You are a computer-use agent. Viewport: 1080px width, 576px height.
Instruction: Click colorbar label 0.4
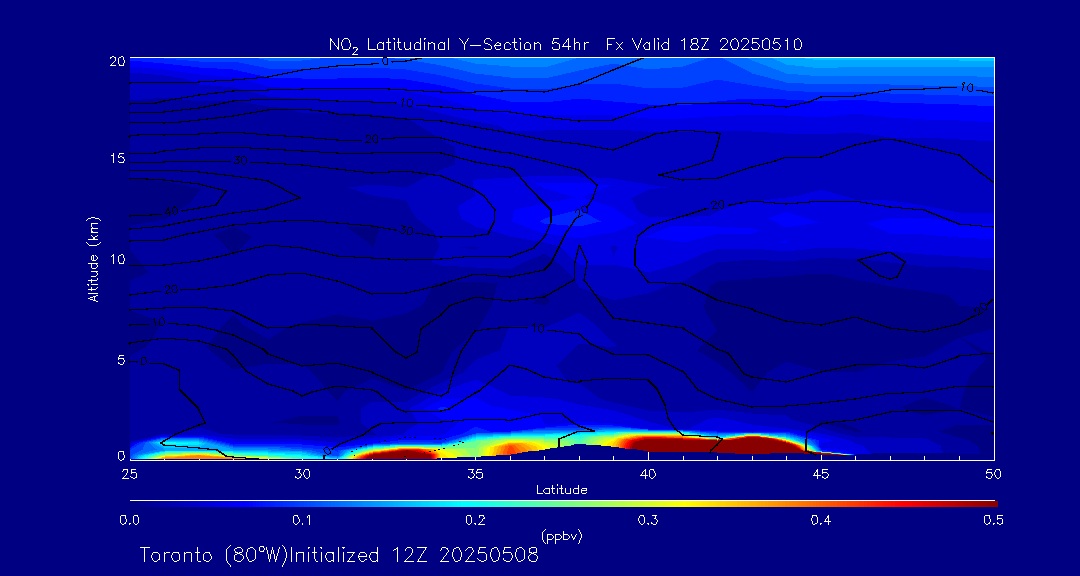point(820,520)
